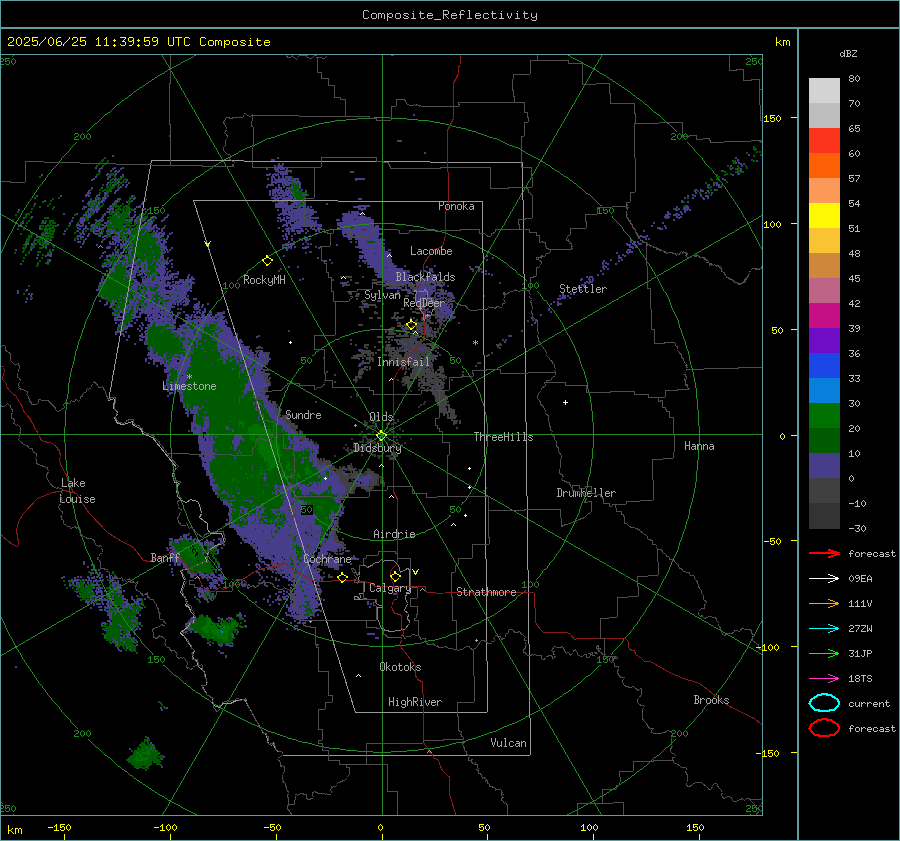This screenshot has height=841, width=900.
Task: Click the yellow diamond marker at Red Deer
Action: click(x=412, y=325)
